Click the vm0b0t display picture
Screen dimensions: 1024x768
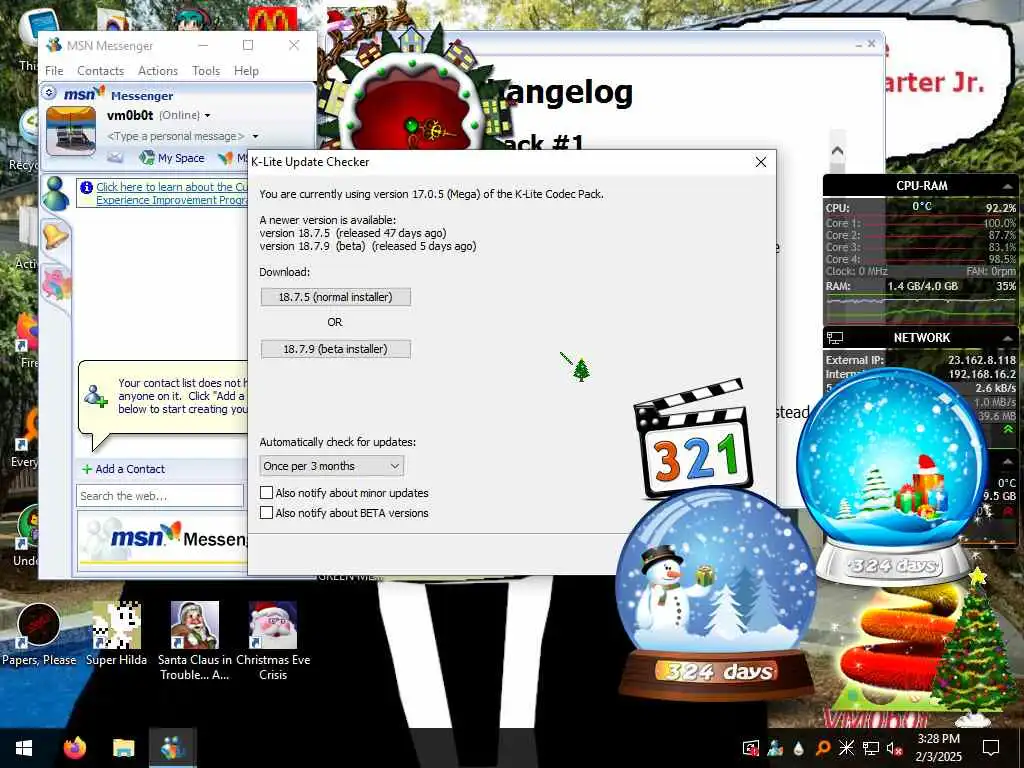tap(71, 131)
